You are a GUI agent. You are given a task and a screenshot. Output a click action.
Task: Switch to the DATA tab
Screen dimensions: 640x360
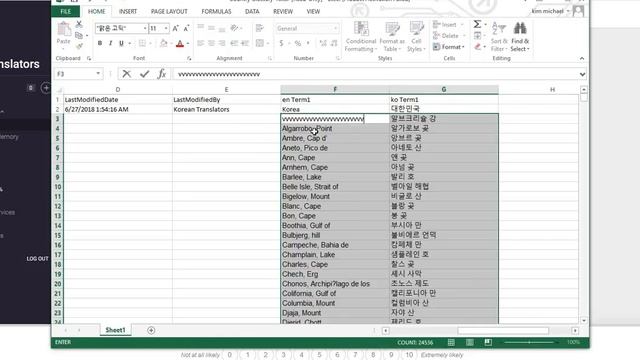point(252,11)
